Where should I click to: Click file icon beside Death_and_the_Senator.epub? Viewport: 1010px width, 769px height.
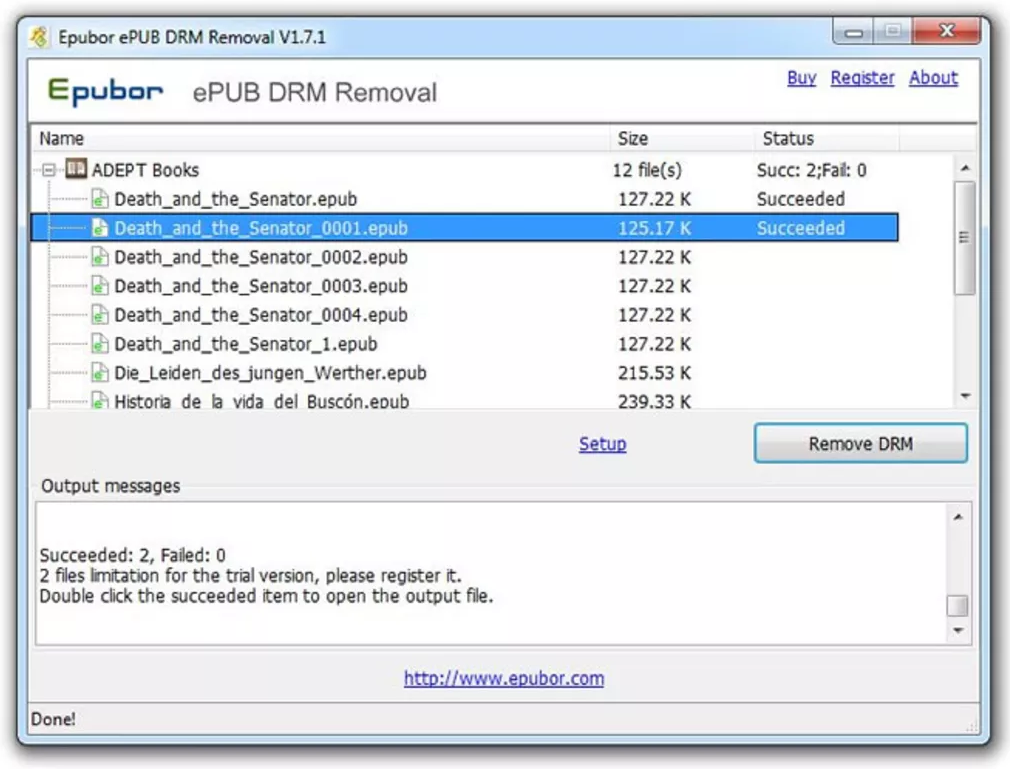click(100, 199)
